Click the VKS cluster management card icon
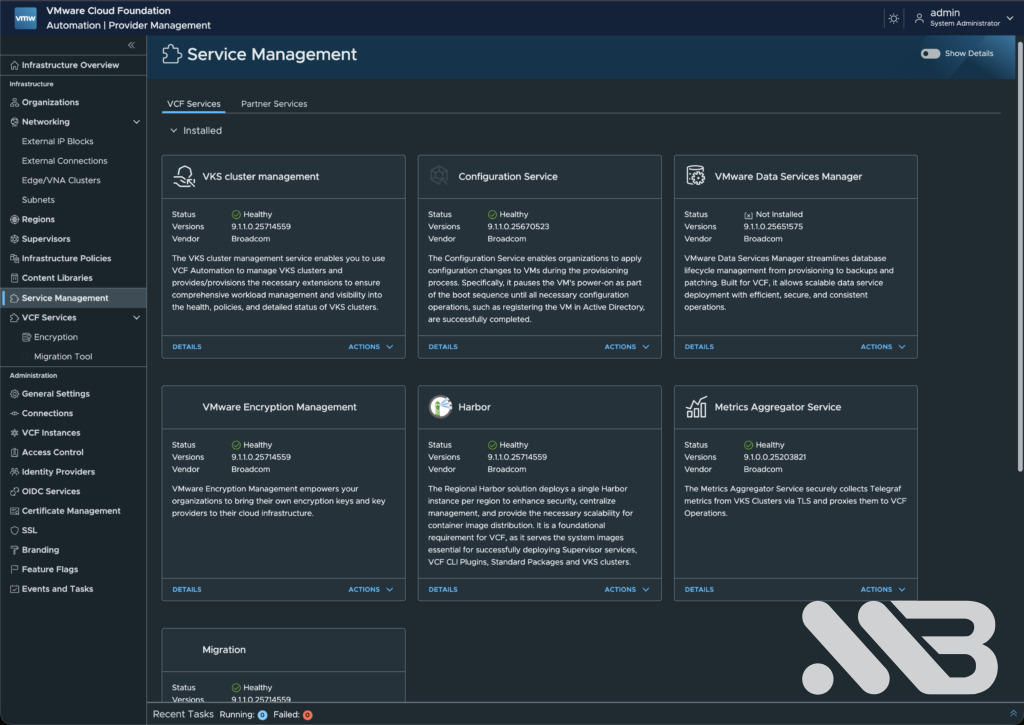 184,176
